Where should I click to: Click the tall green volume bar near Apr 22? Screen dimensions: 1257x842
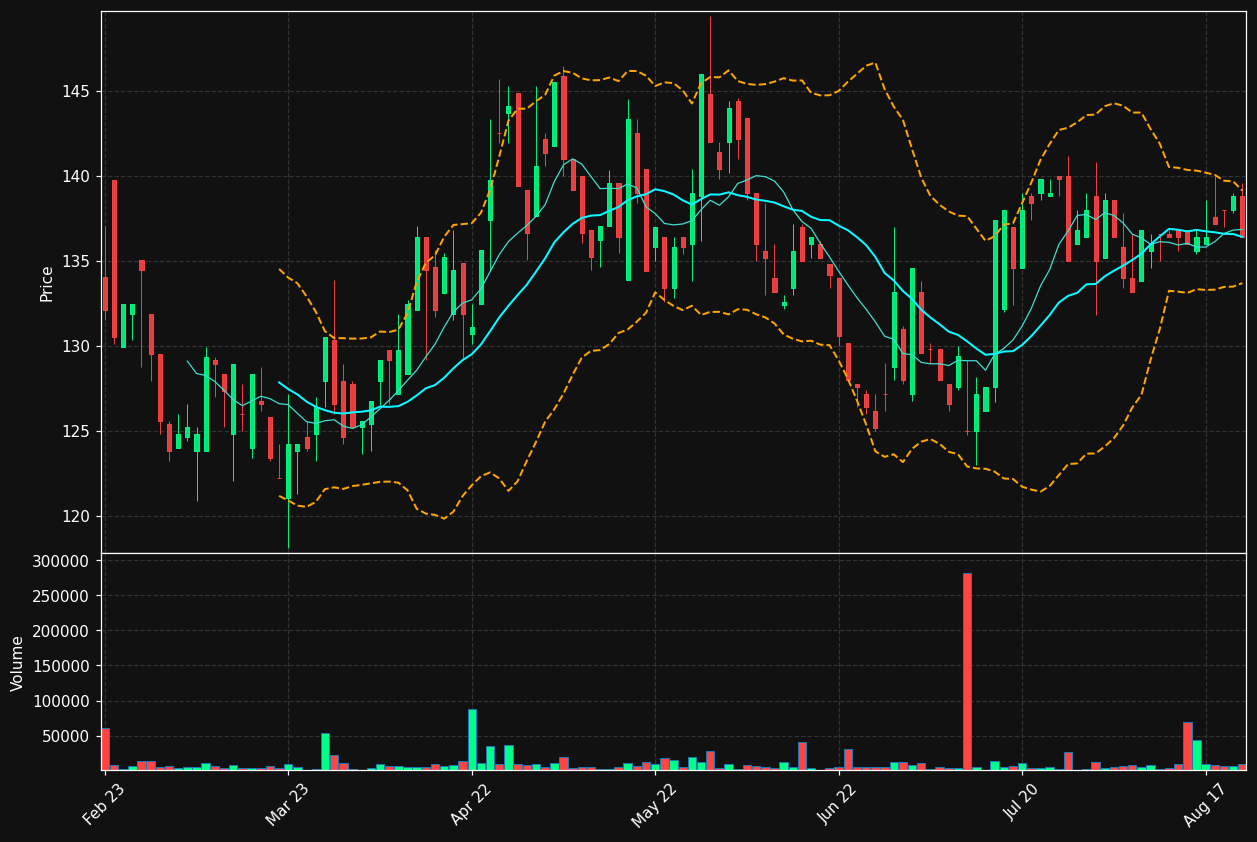pos(472,740)
